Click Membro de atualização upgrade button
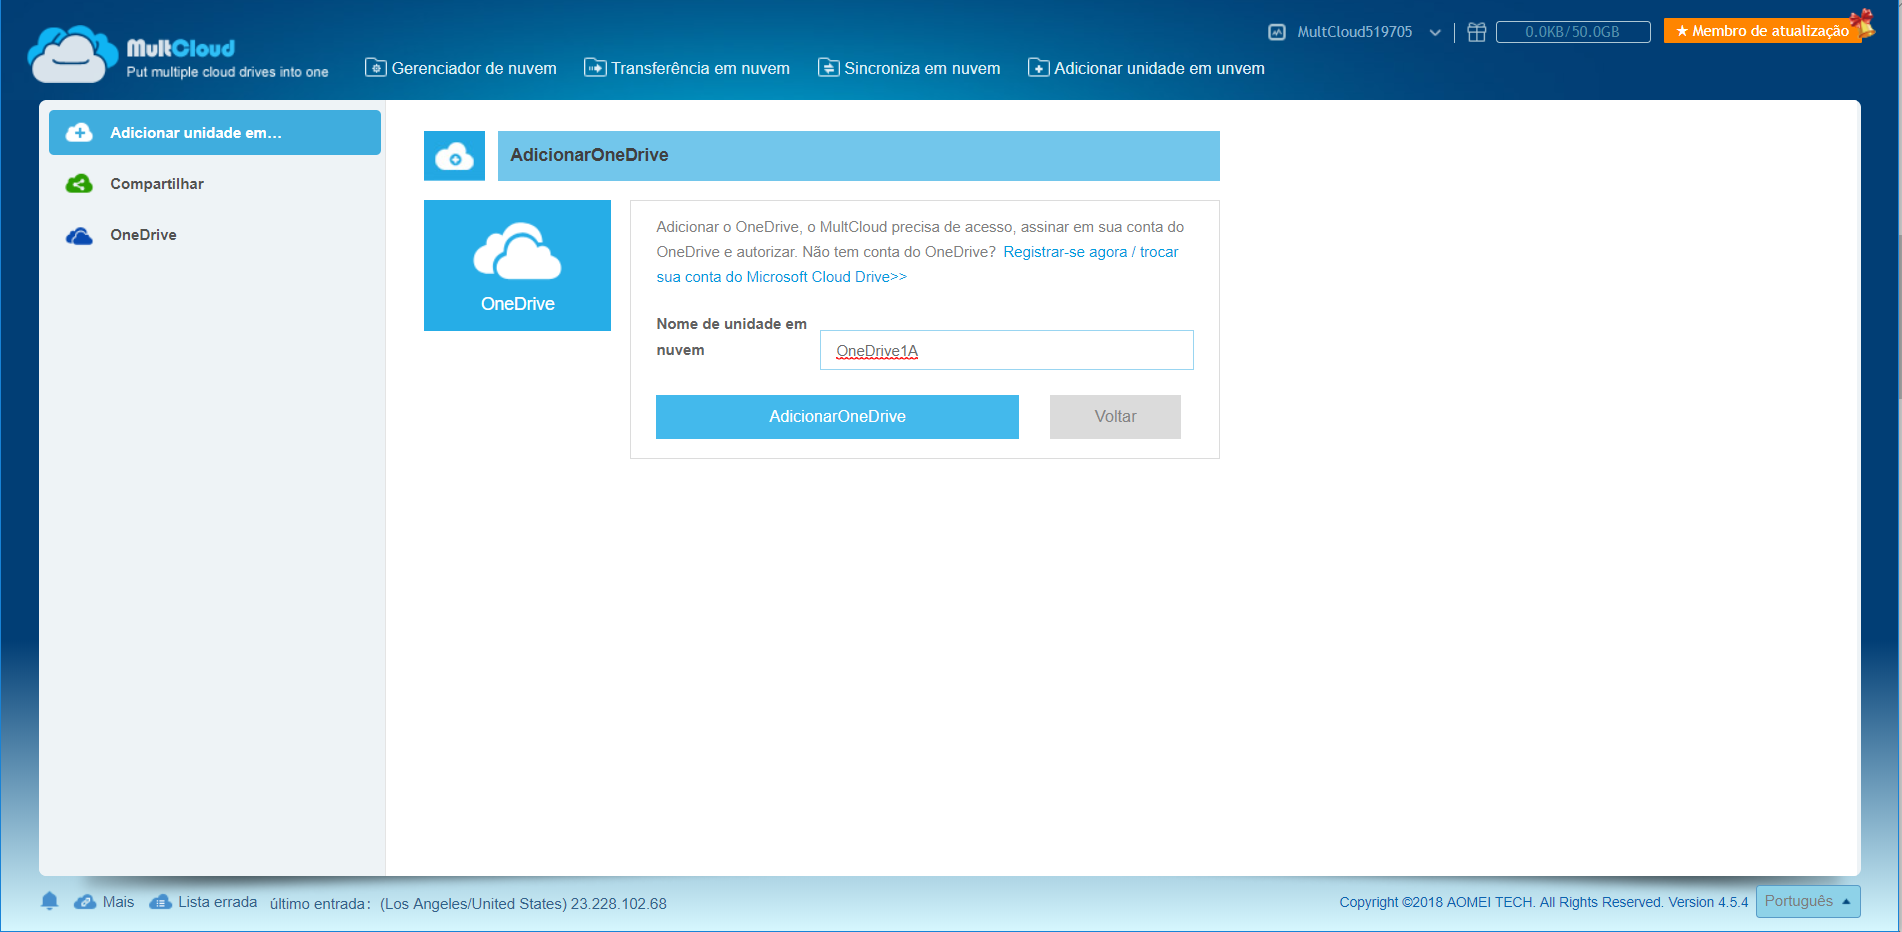Screen dimensions: 1902x932 point(1763,31)
